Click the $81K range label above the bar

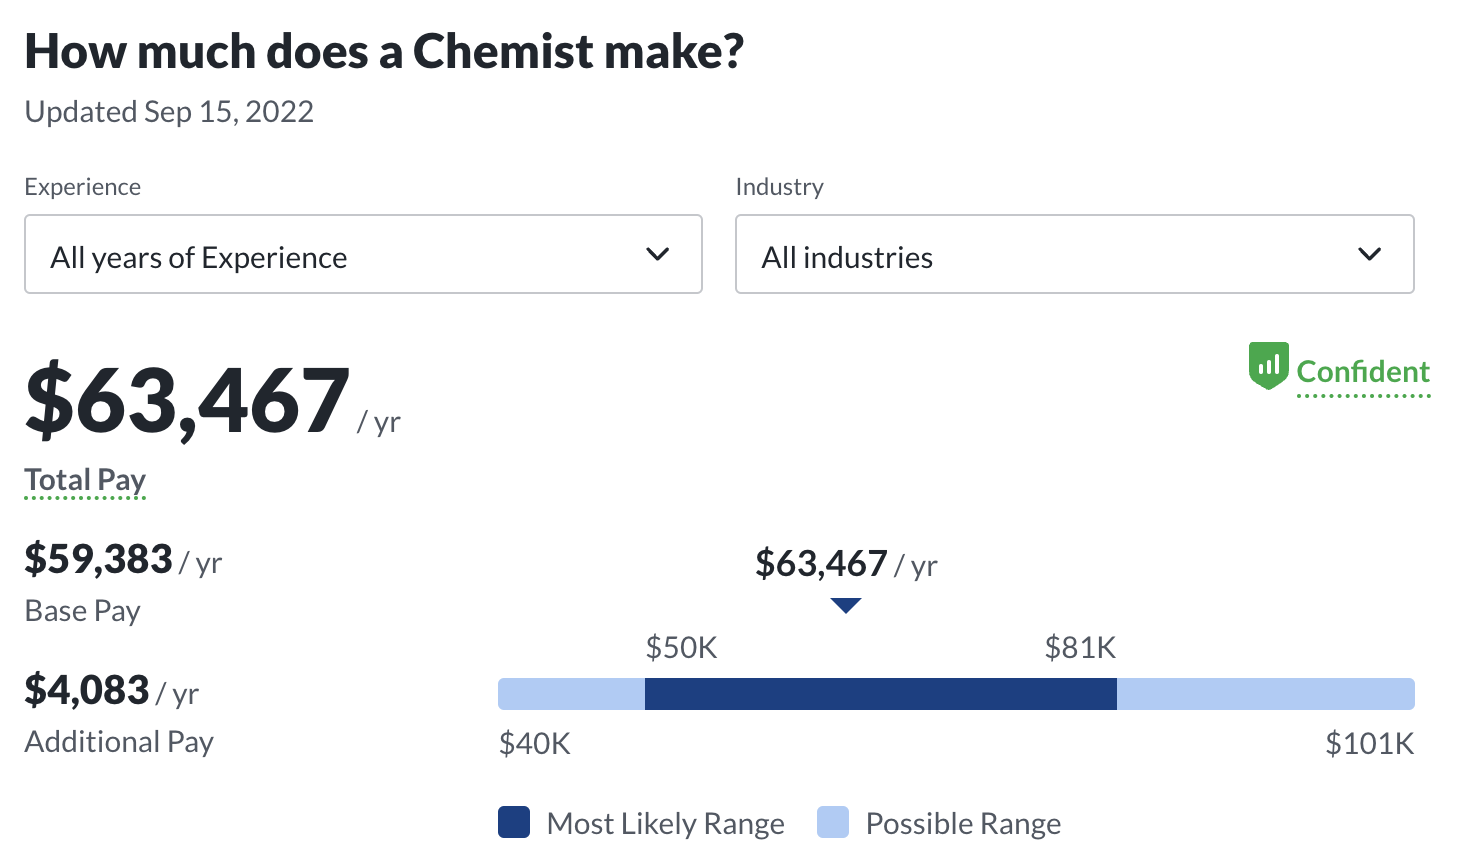click(x=1080, y=648)
